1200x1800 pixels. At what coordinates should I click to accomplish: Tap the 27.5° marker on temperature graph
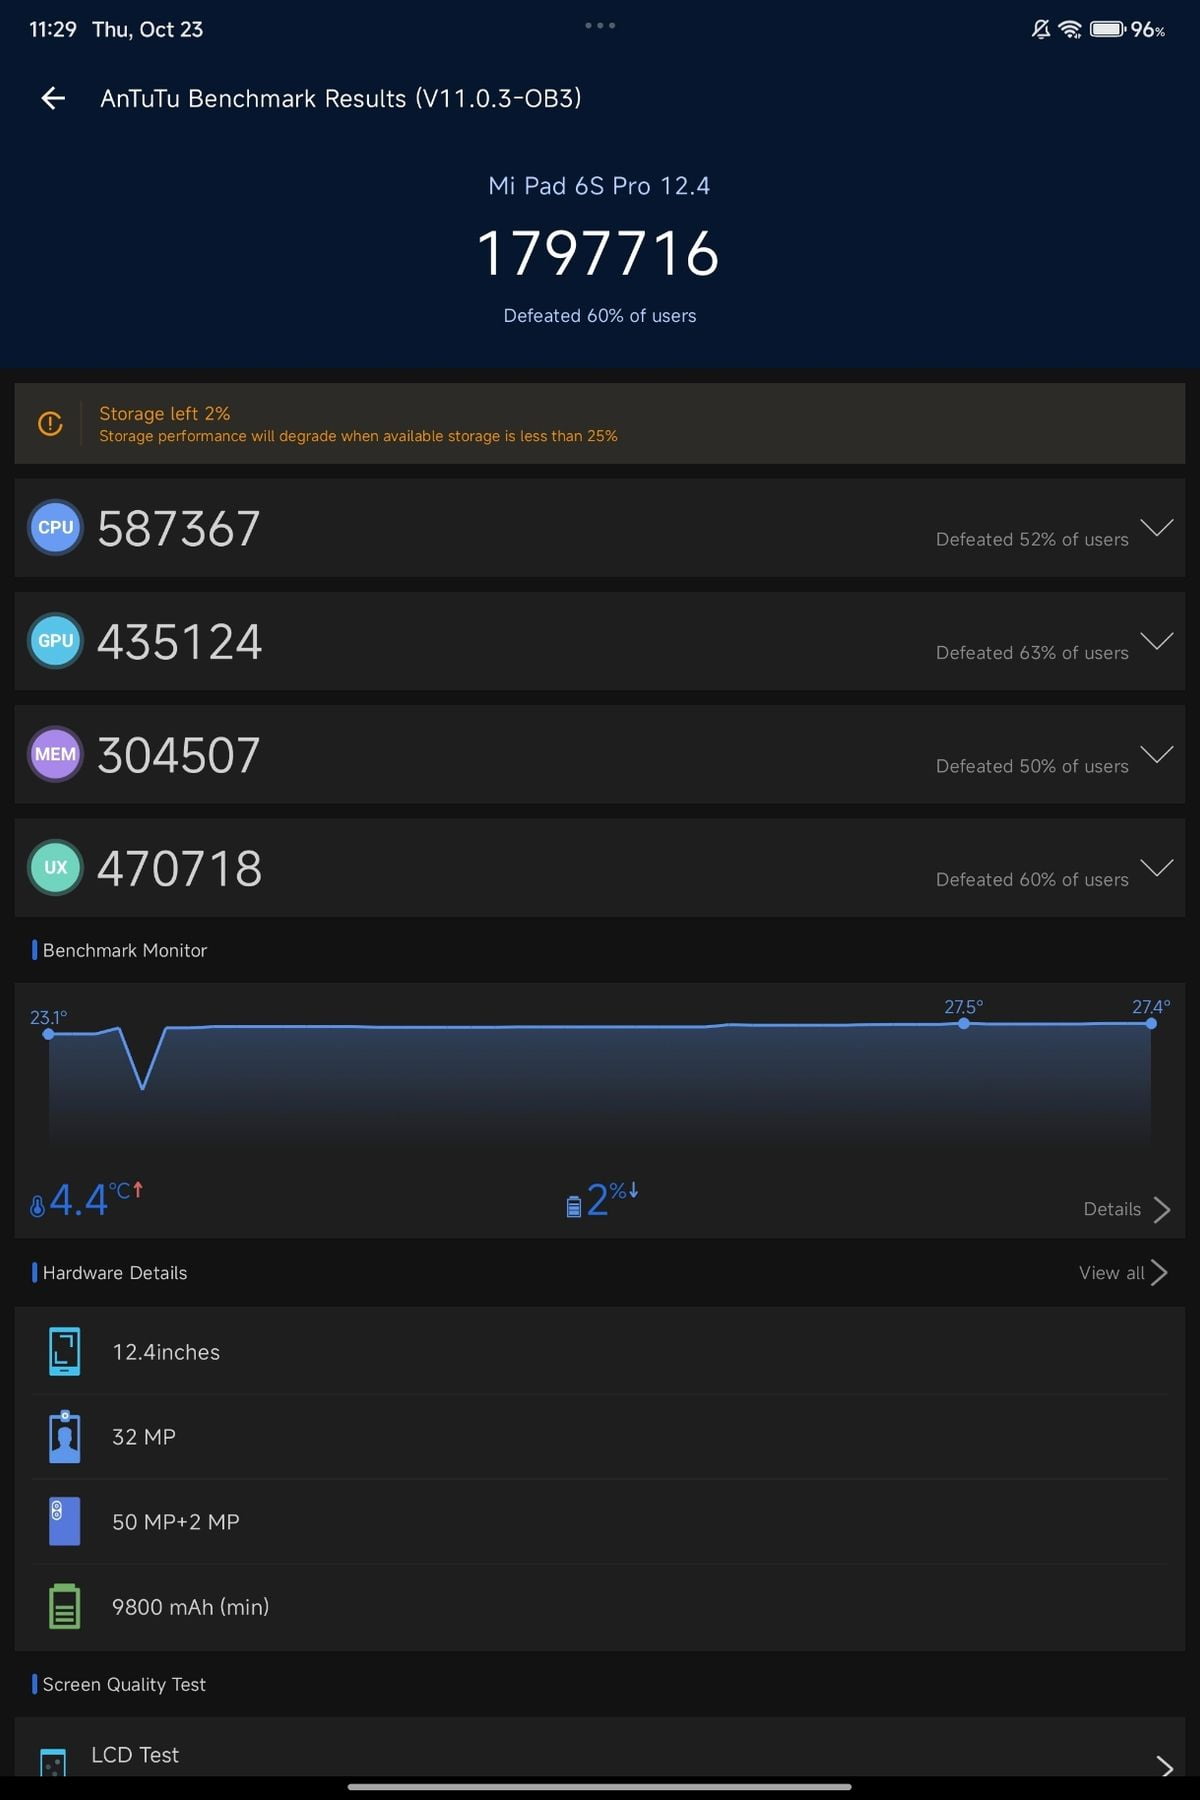[x=963, y=1023]
